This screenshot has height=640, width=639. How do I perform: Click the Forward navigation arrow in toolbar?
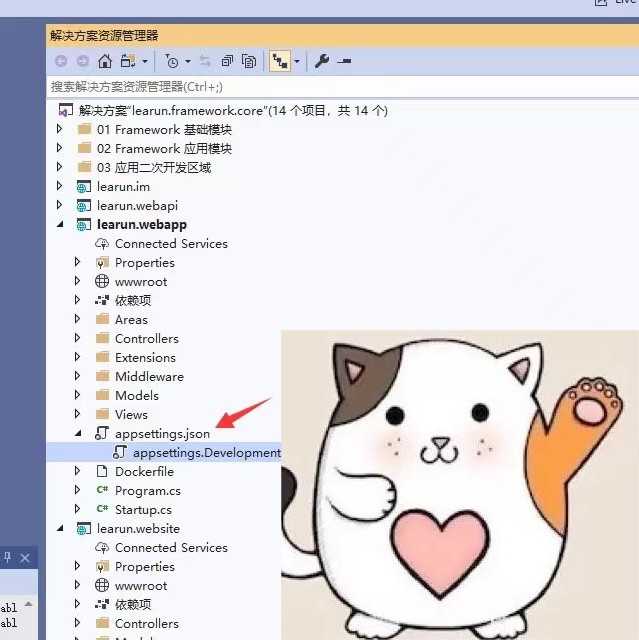(x=83, y=61)
